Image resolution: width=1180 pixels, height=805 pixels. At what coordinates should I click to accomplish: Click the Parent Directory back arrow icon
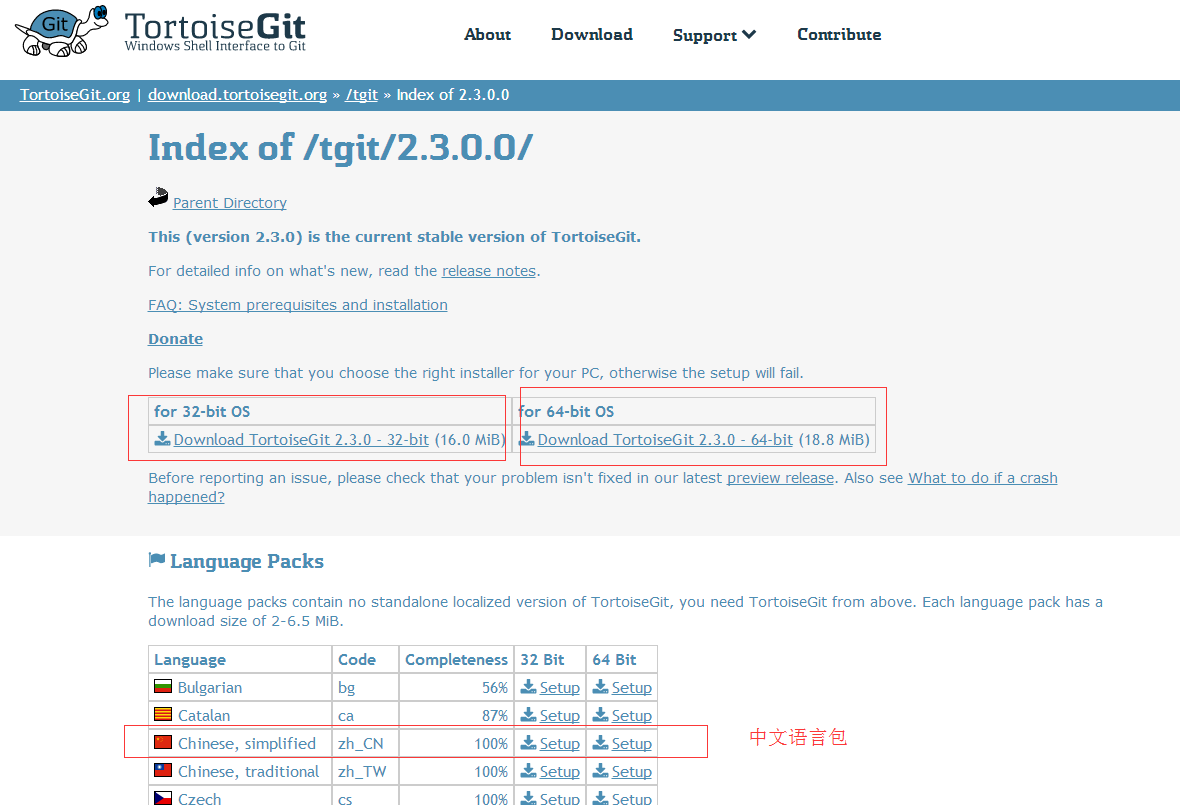tap(158, 198)
